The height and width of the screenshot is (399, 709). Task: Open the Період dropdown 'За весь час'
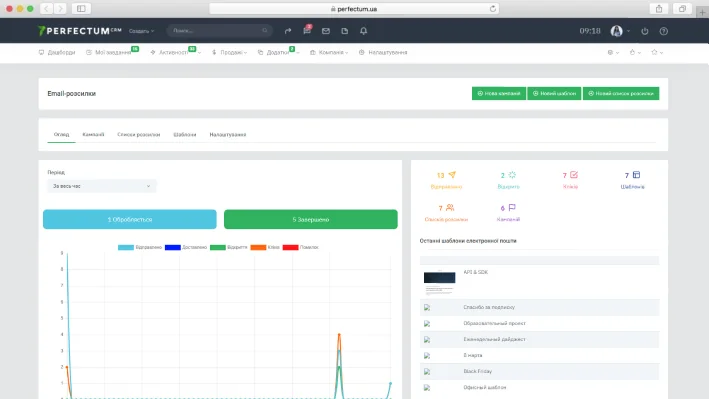click(102, 186)
